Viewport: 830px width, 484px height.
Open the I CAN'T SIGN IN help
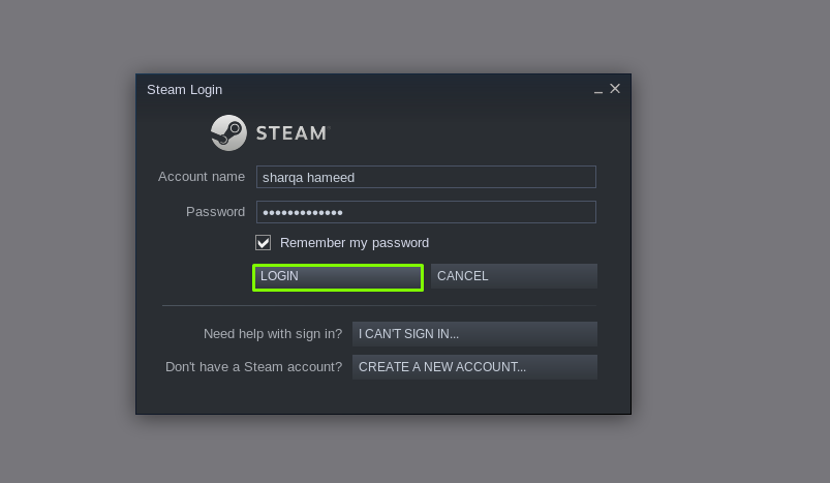(475, 334)
